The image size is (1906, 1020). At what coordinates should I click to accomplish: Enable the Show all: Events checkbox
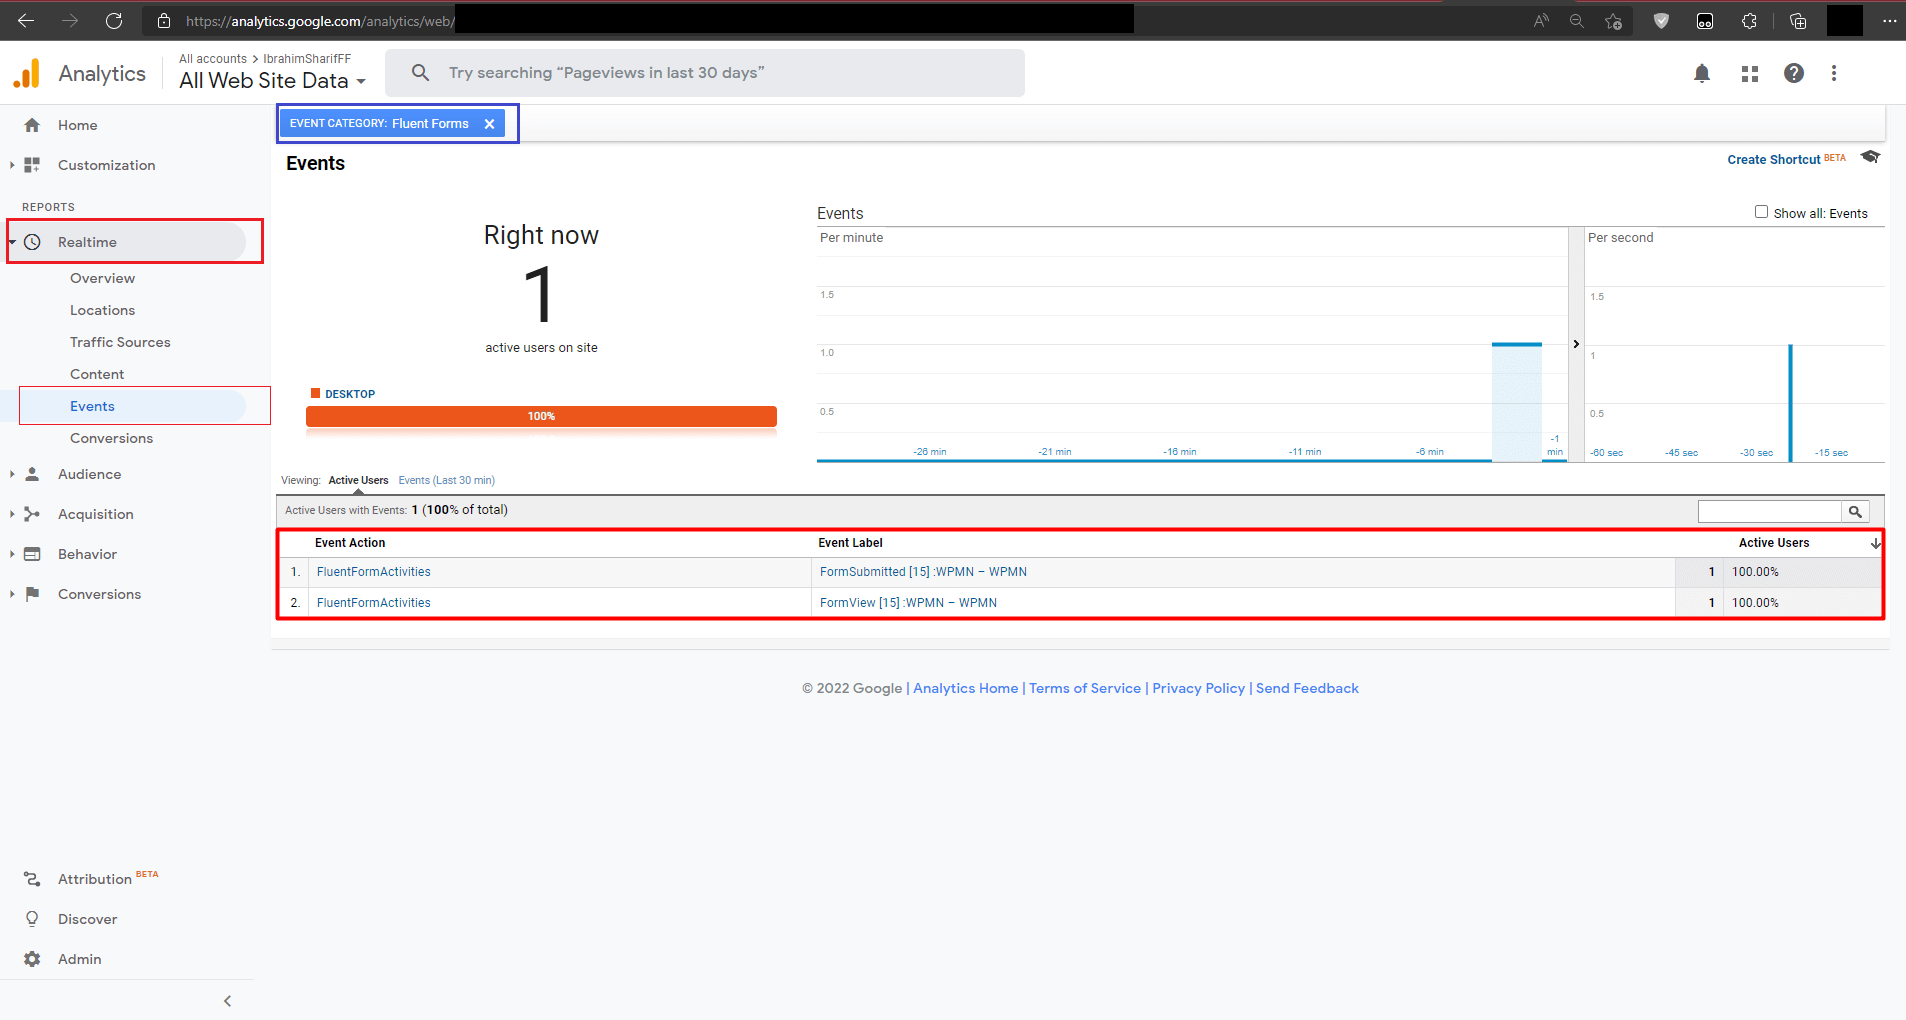pos(1761,212)
